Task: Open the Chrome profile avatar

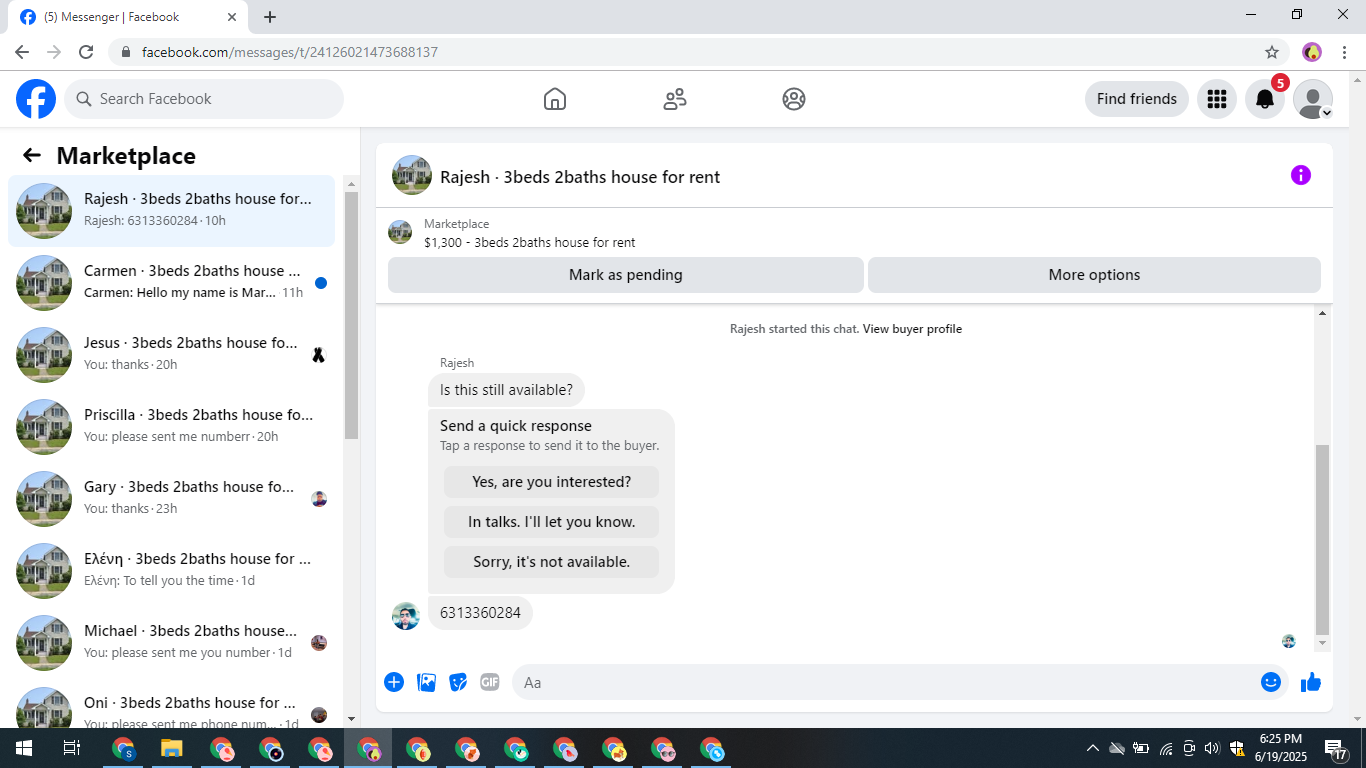Action: pos(1312,52)
